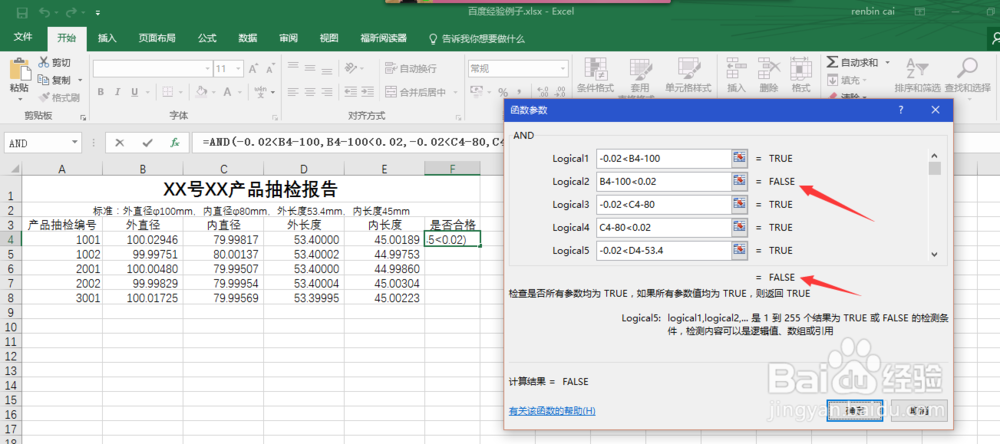The height and width of the screenshot is (444, 1000).
Task: Open the Name Box dropdown showing AND
Action: click(76, 143)
